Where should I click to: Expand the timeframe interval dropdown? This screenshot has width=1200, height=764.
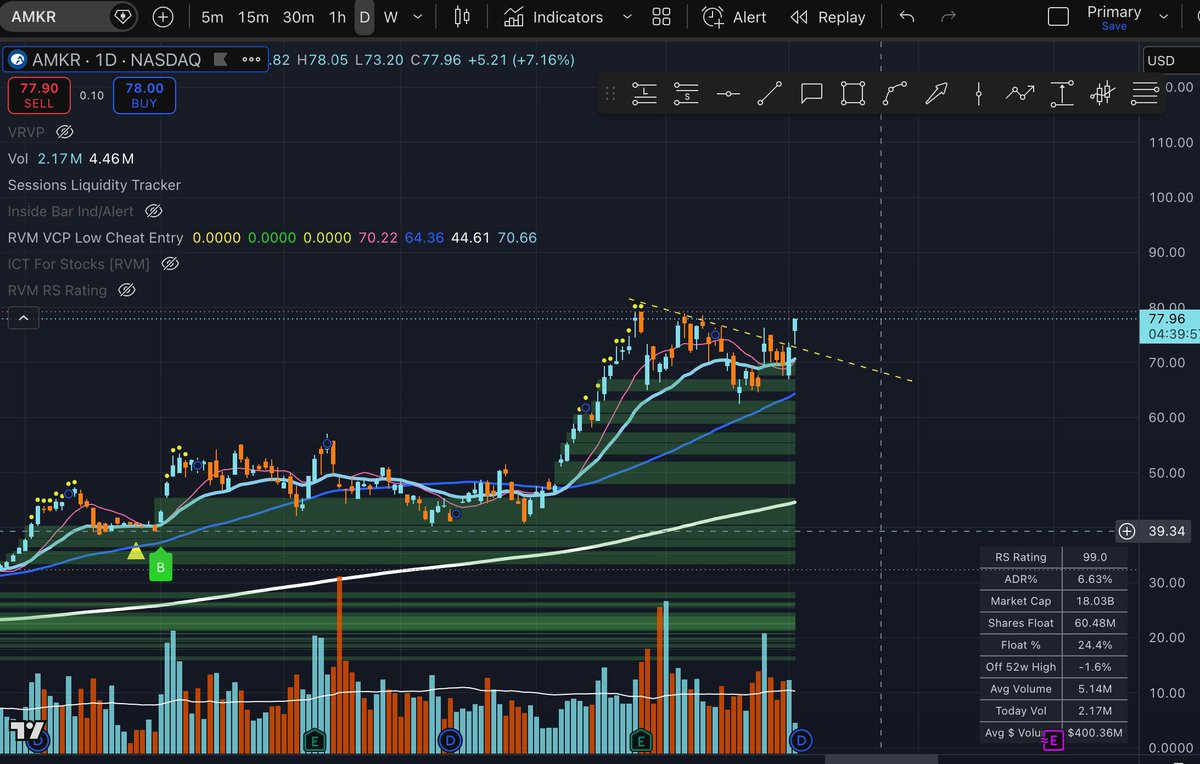coord(418,17)
